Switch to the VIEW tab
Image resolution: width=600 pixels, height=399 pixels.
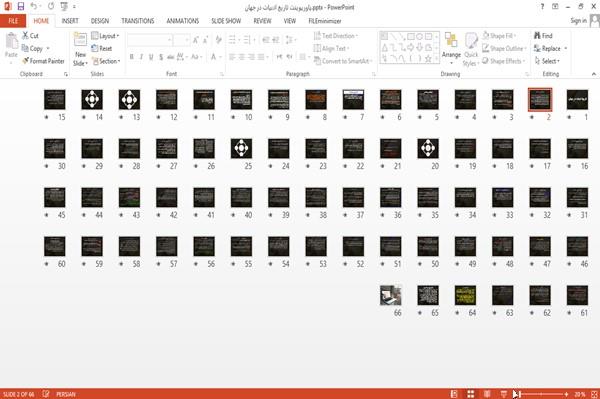290,21
